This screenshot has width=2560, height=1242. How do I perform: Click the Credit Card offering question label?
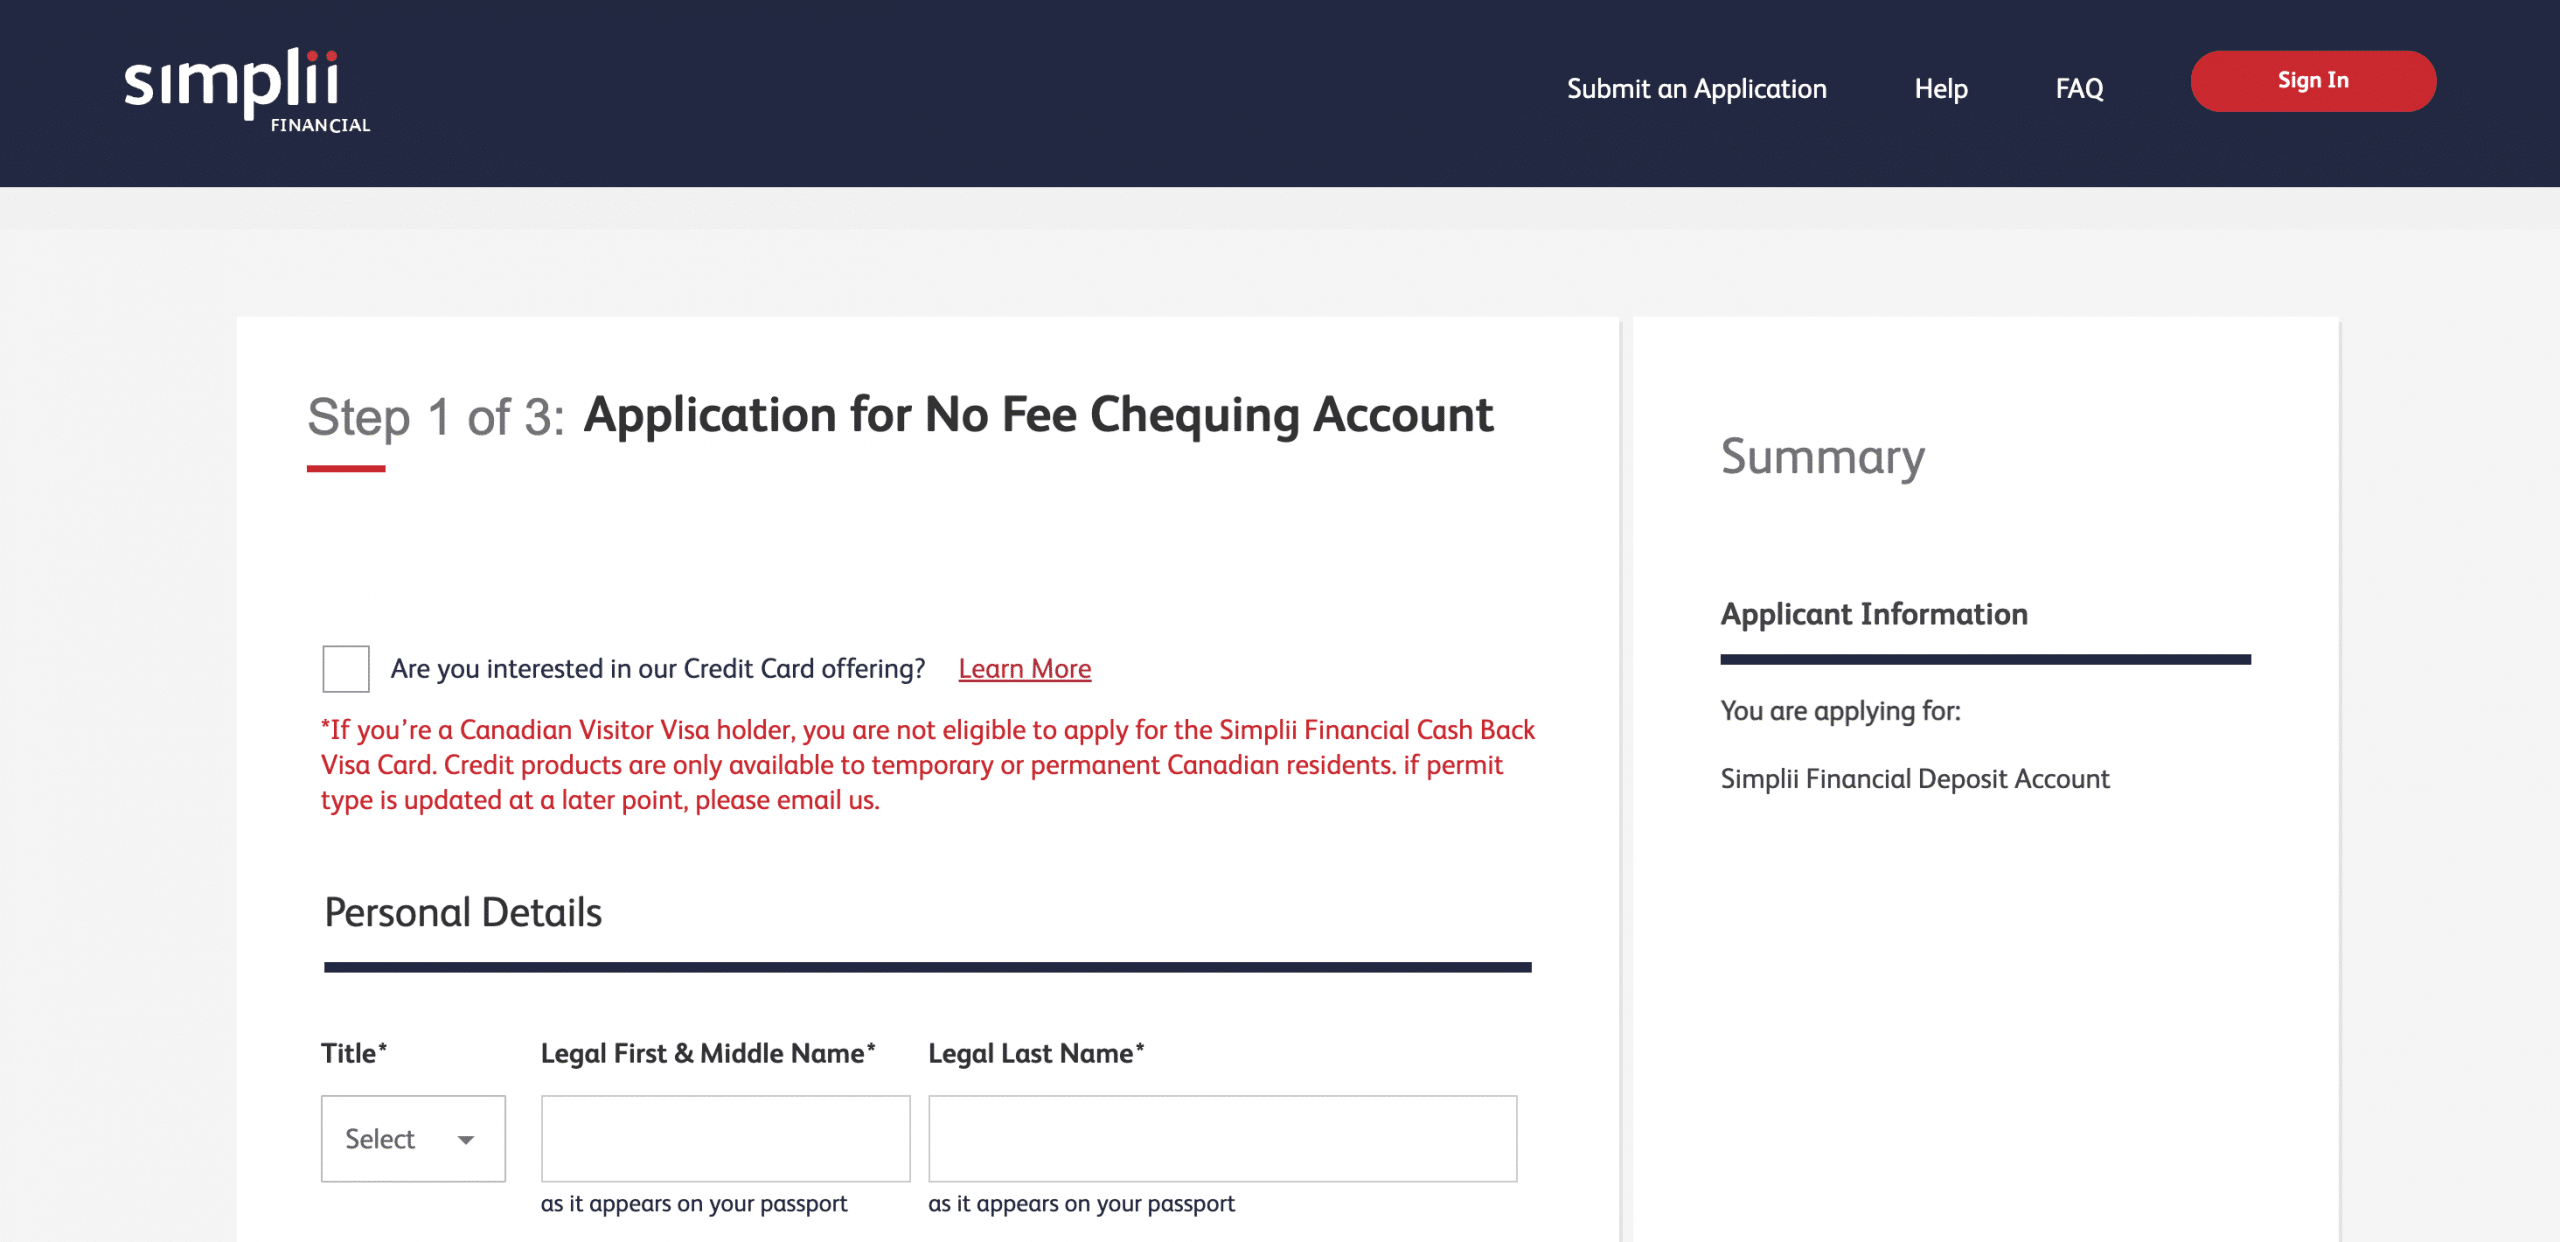click(x=658, y=669)
